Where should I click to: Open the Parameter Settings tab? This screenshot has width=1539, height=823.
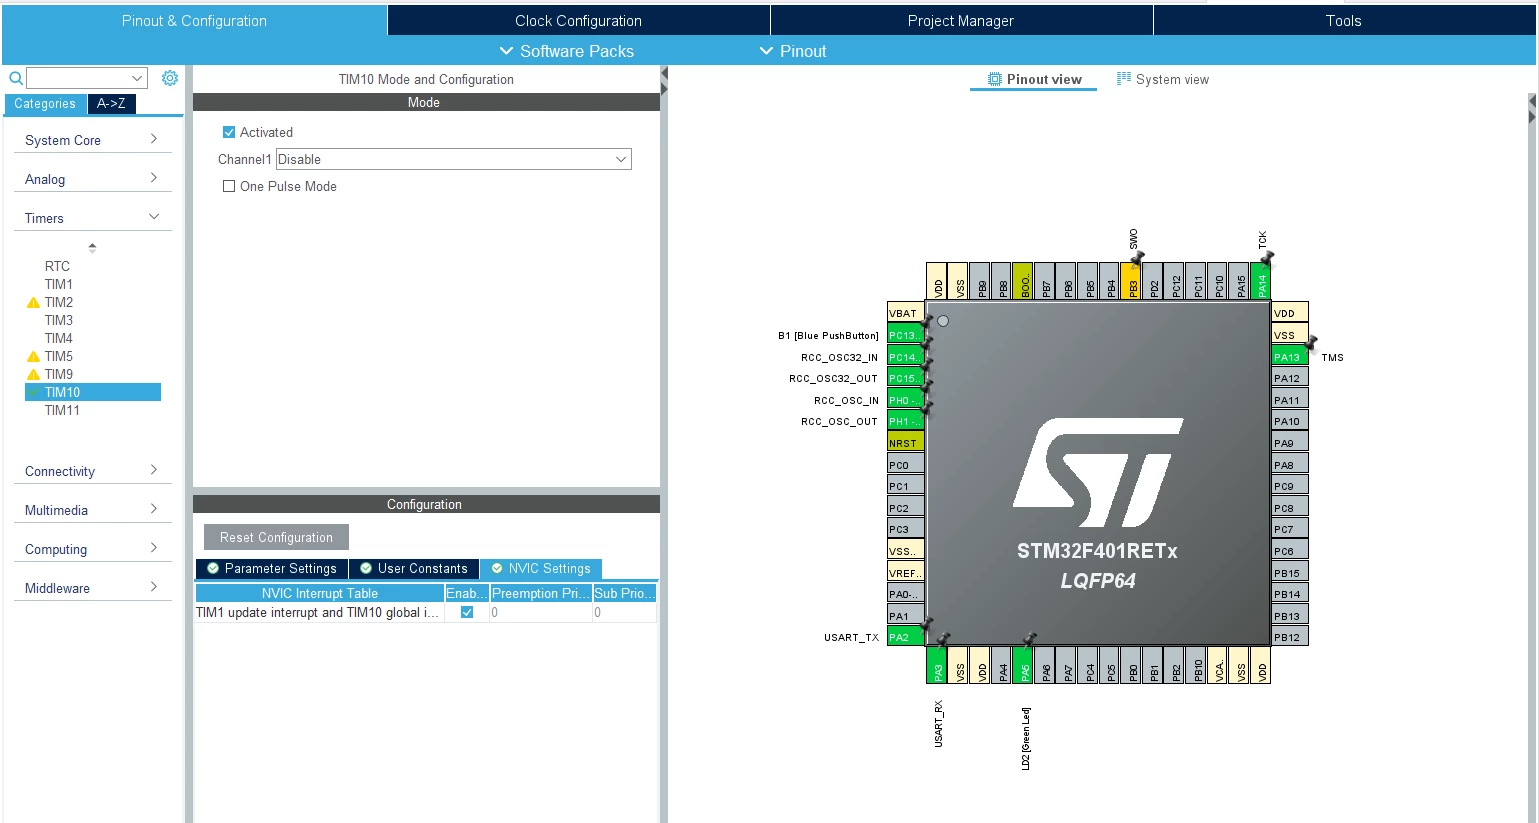coord(272,568)
